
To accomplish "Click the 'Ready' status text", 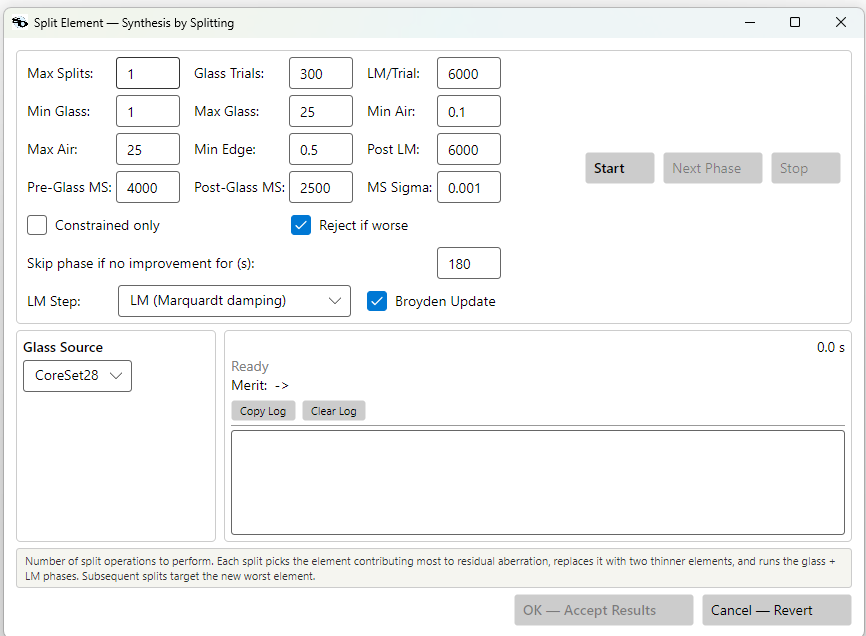I will pyautogui.click(x=250, y=367).
